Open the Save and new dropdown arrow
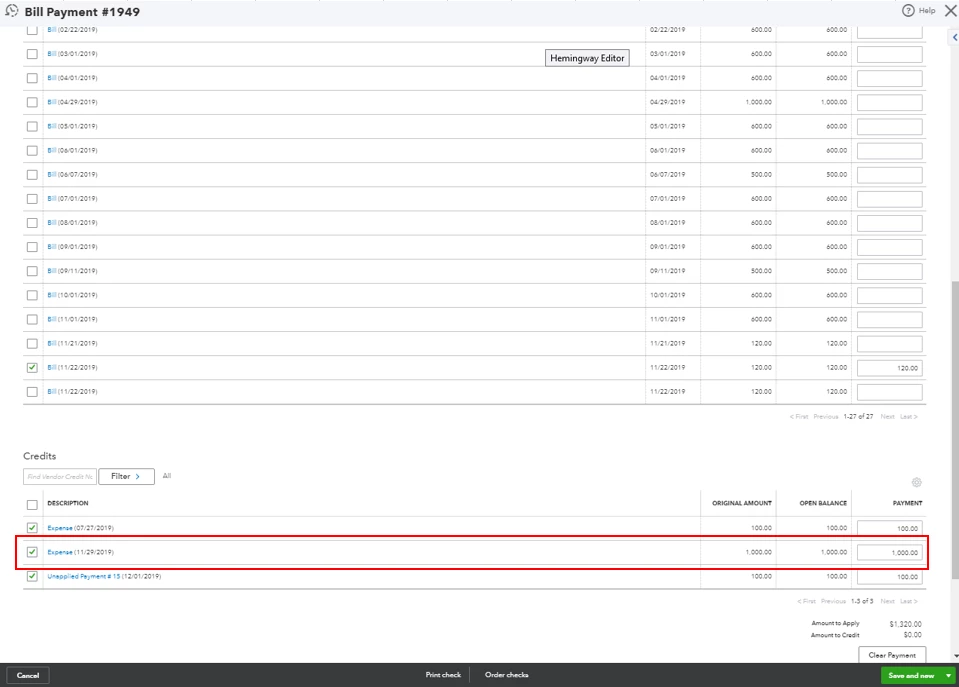Viewport: 959px width, 687px height. [949, 675]
